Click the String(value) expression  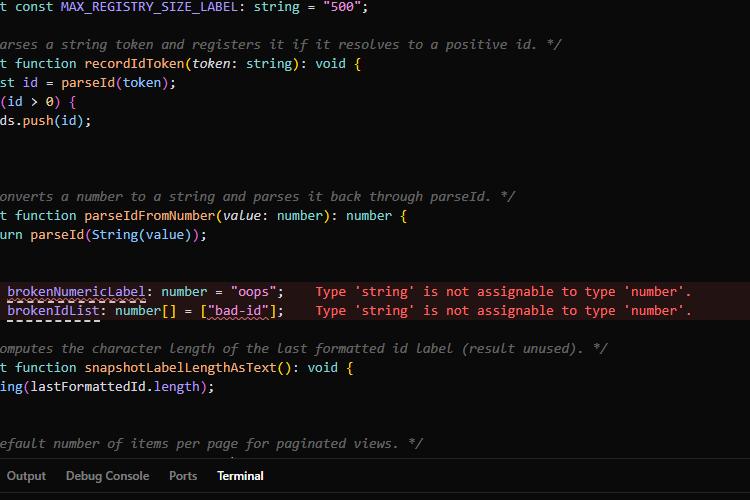point(142,235)
